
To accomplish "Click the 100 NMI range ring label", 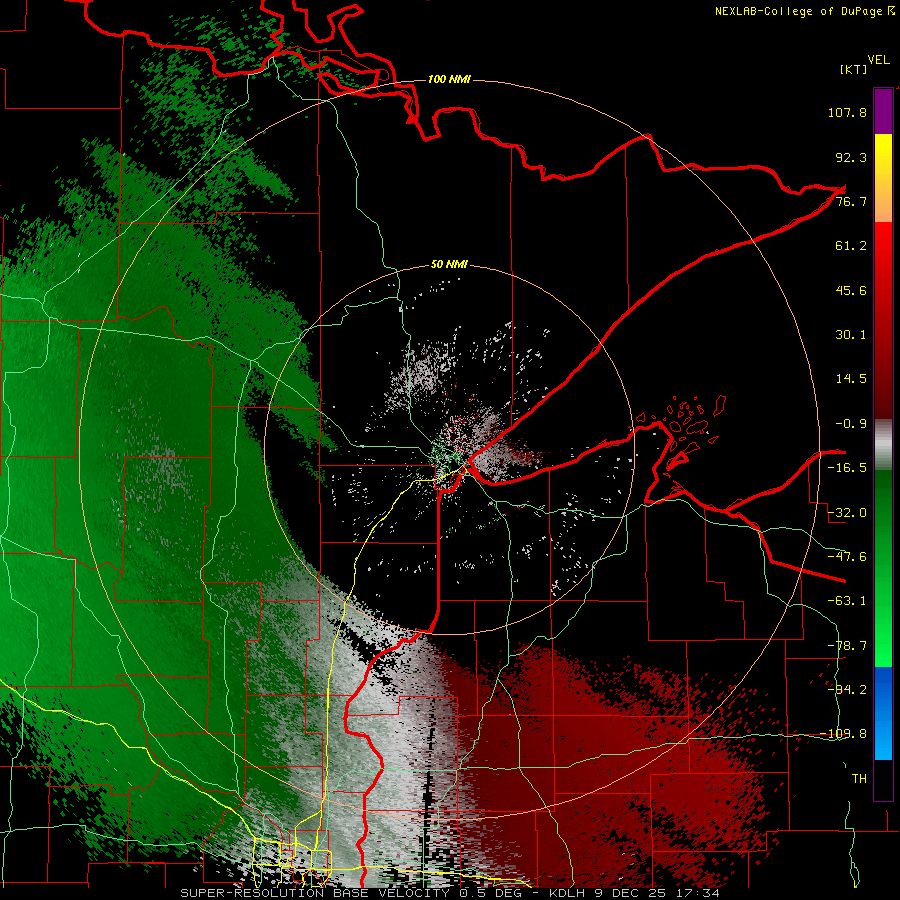I will coord(449,79).
